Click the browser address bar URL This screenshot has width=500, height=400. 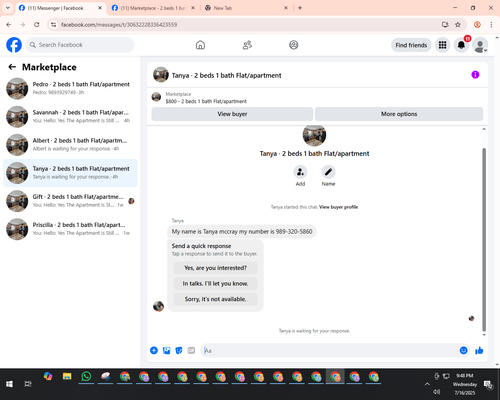[119, 25]
